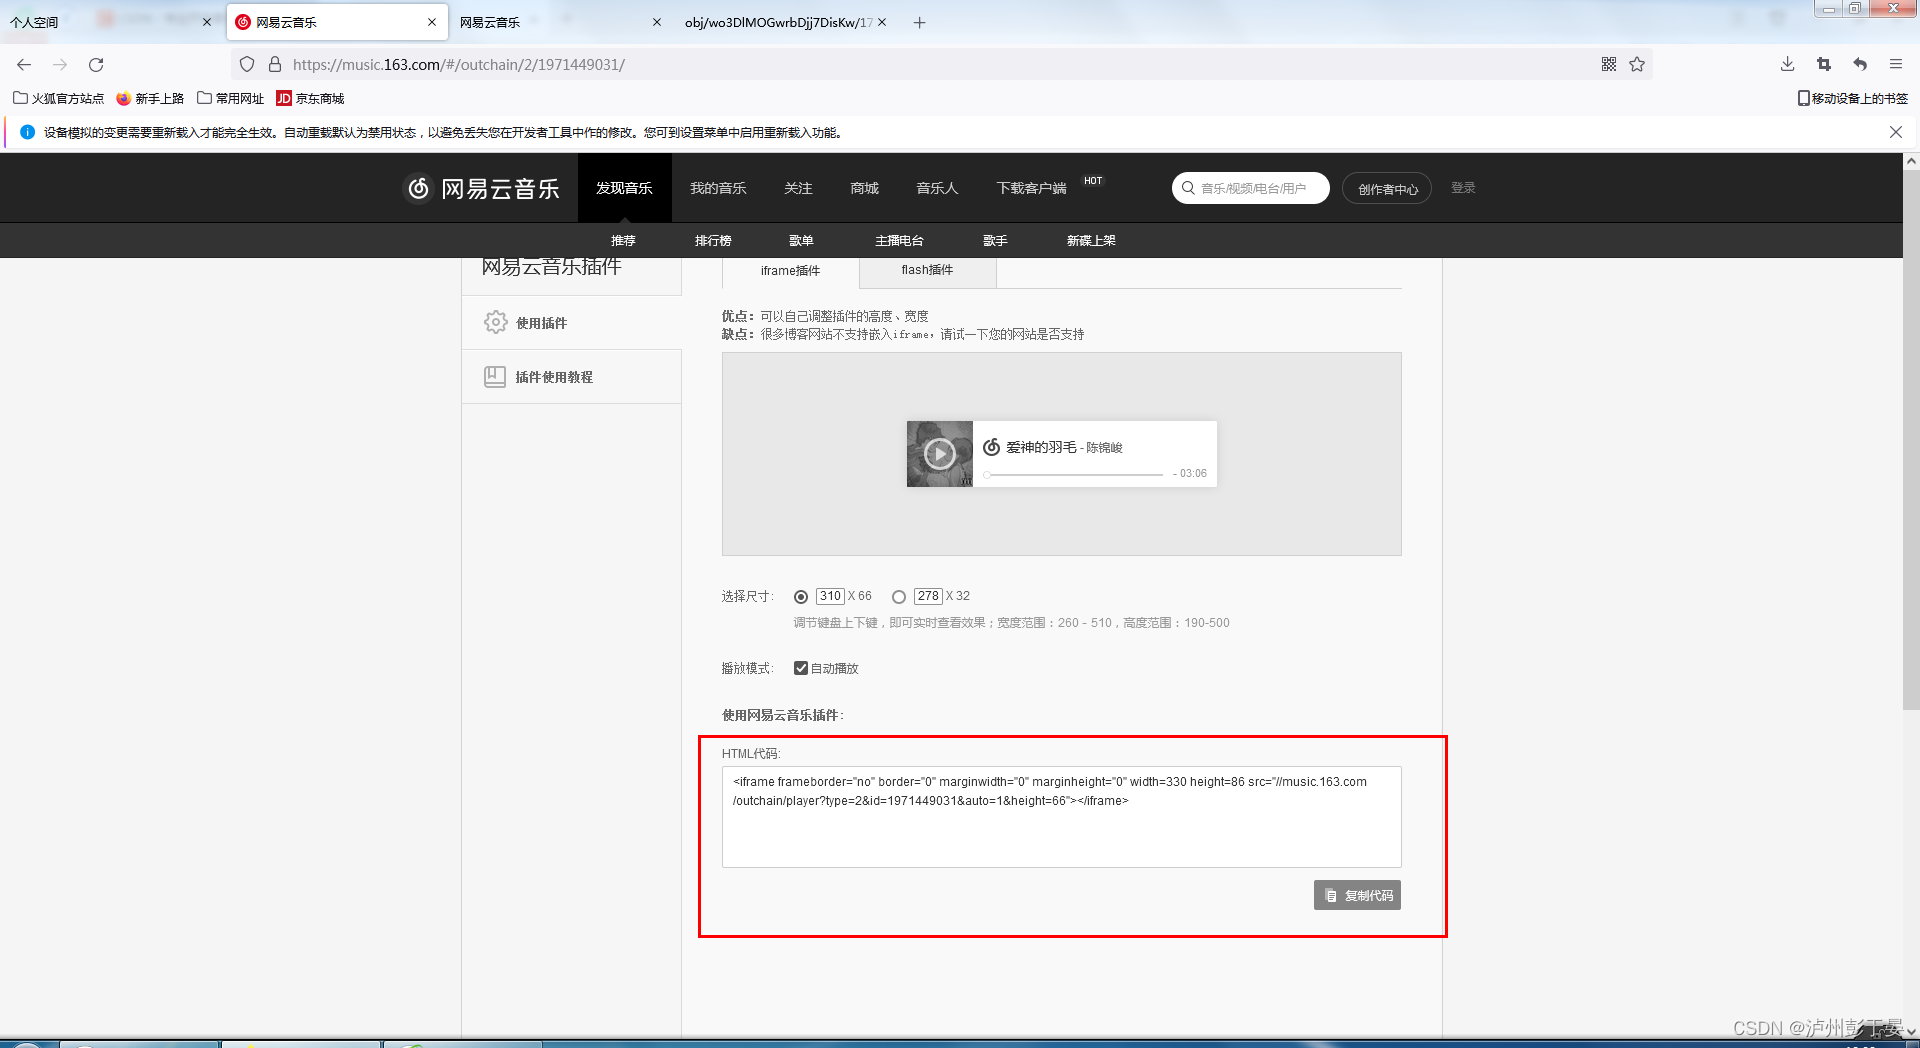
Task: Click the browser forward arrow
Action: [x=60, y=64]
